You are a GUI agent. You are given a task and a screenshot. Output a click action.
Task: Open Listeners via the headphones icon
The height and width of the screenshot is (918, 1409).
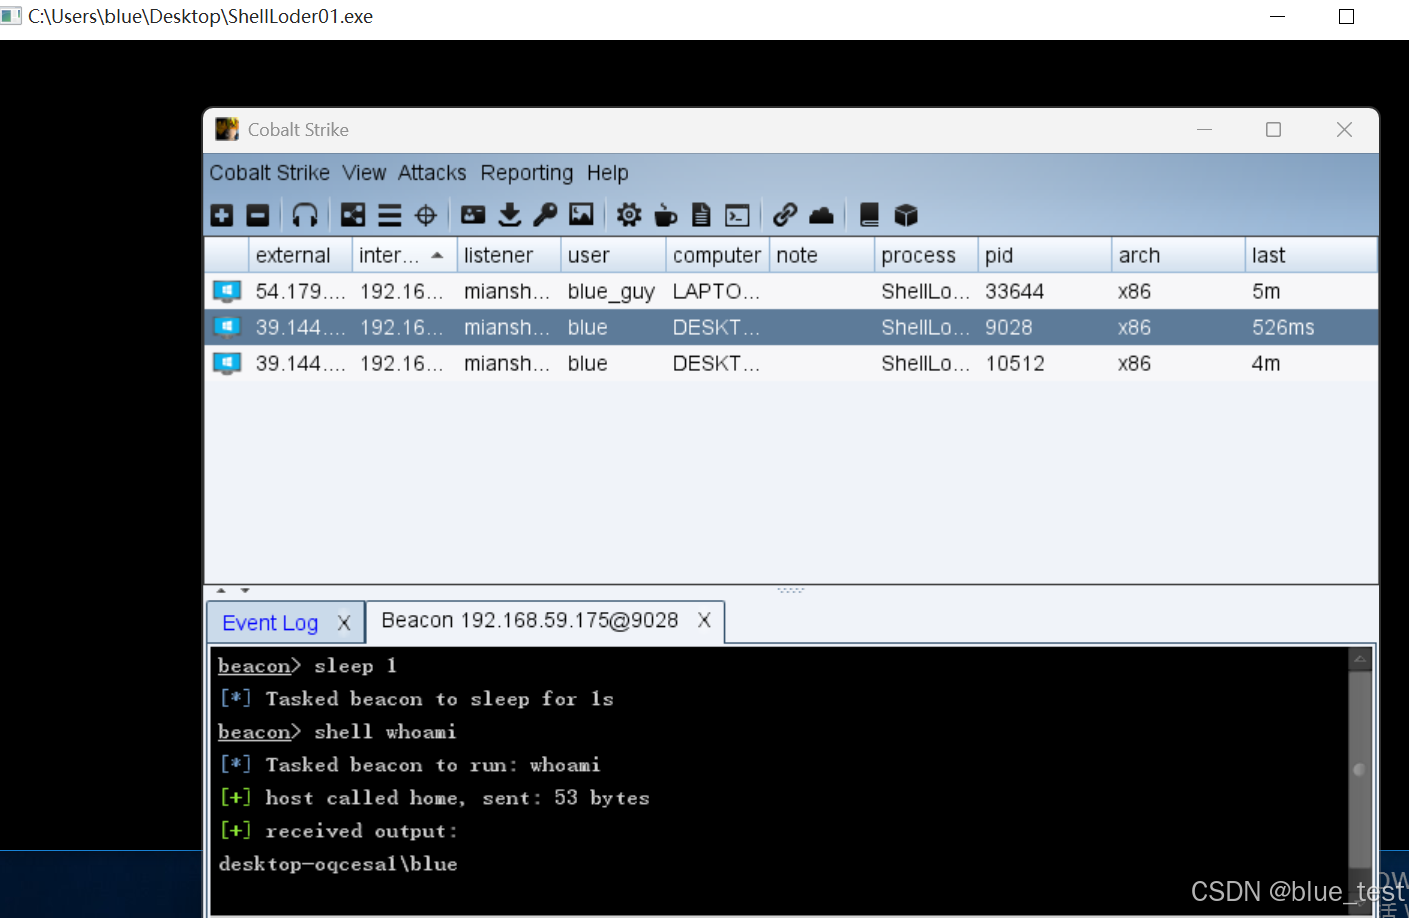(x=305, y=214)
